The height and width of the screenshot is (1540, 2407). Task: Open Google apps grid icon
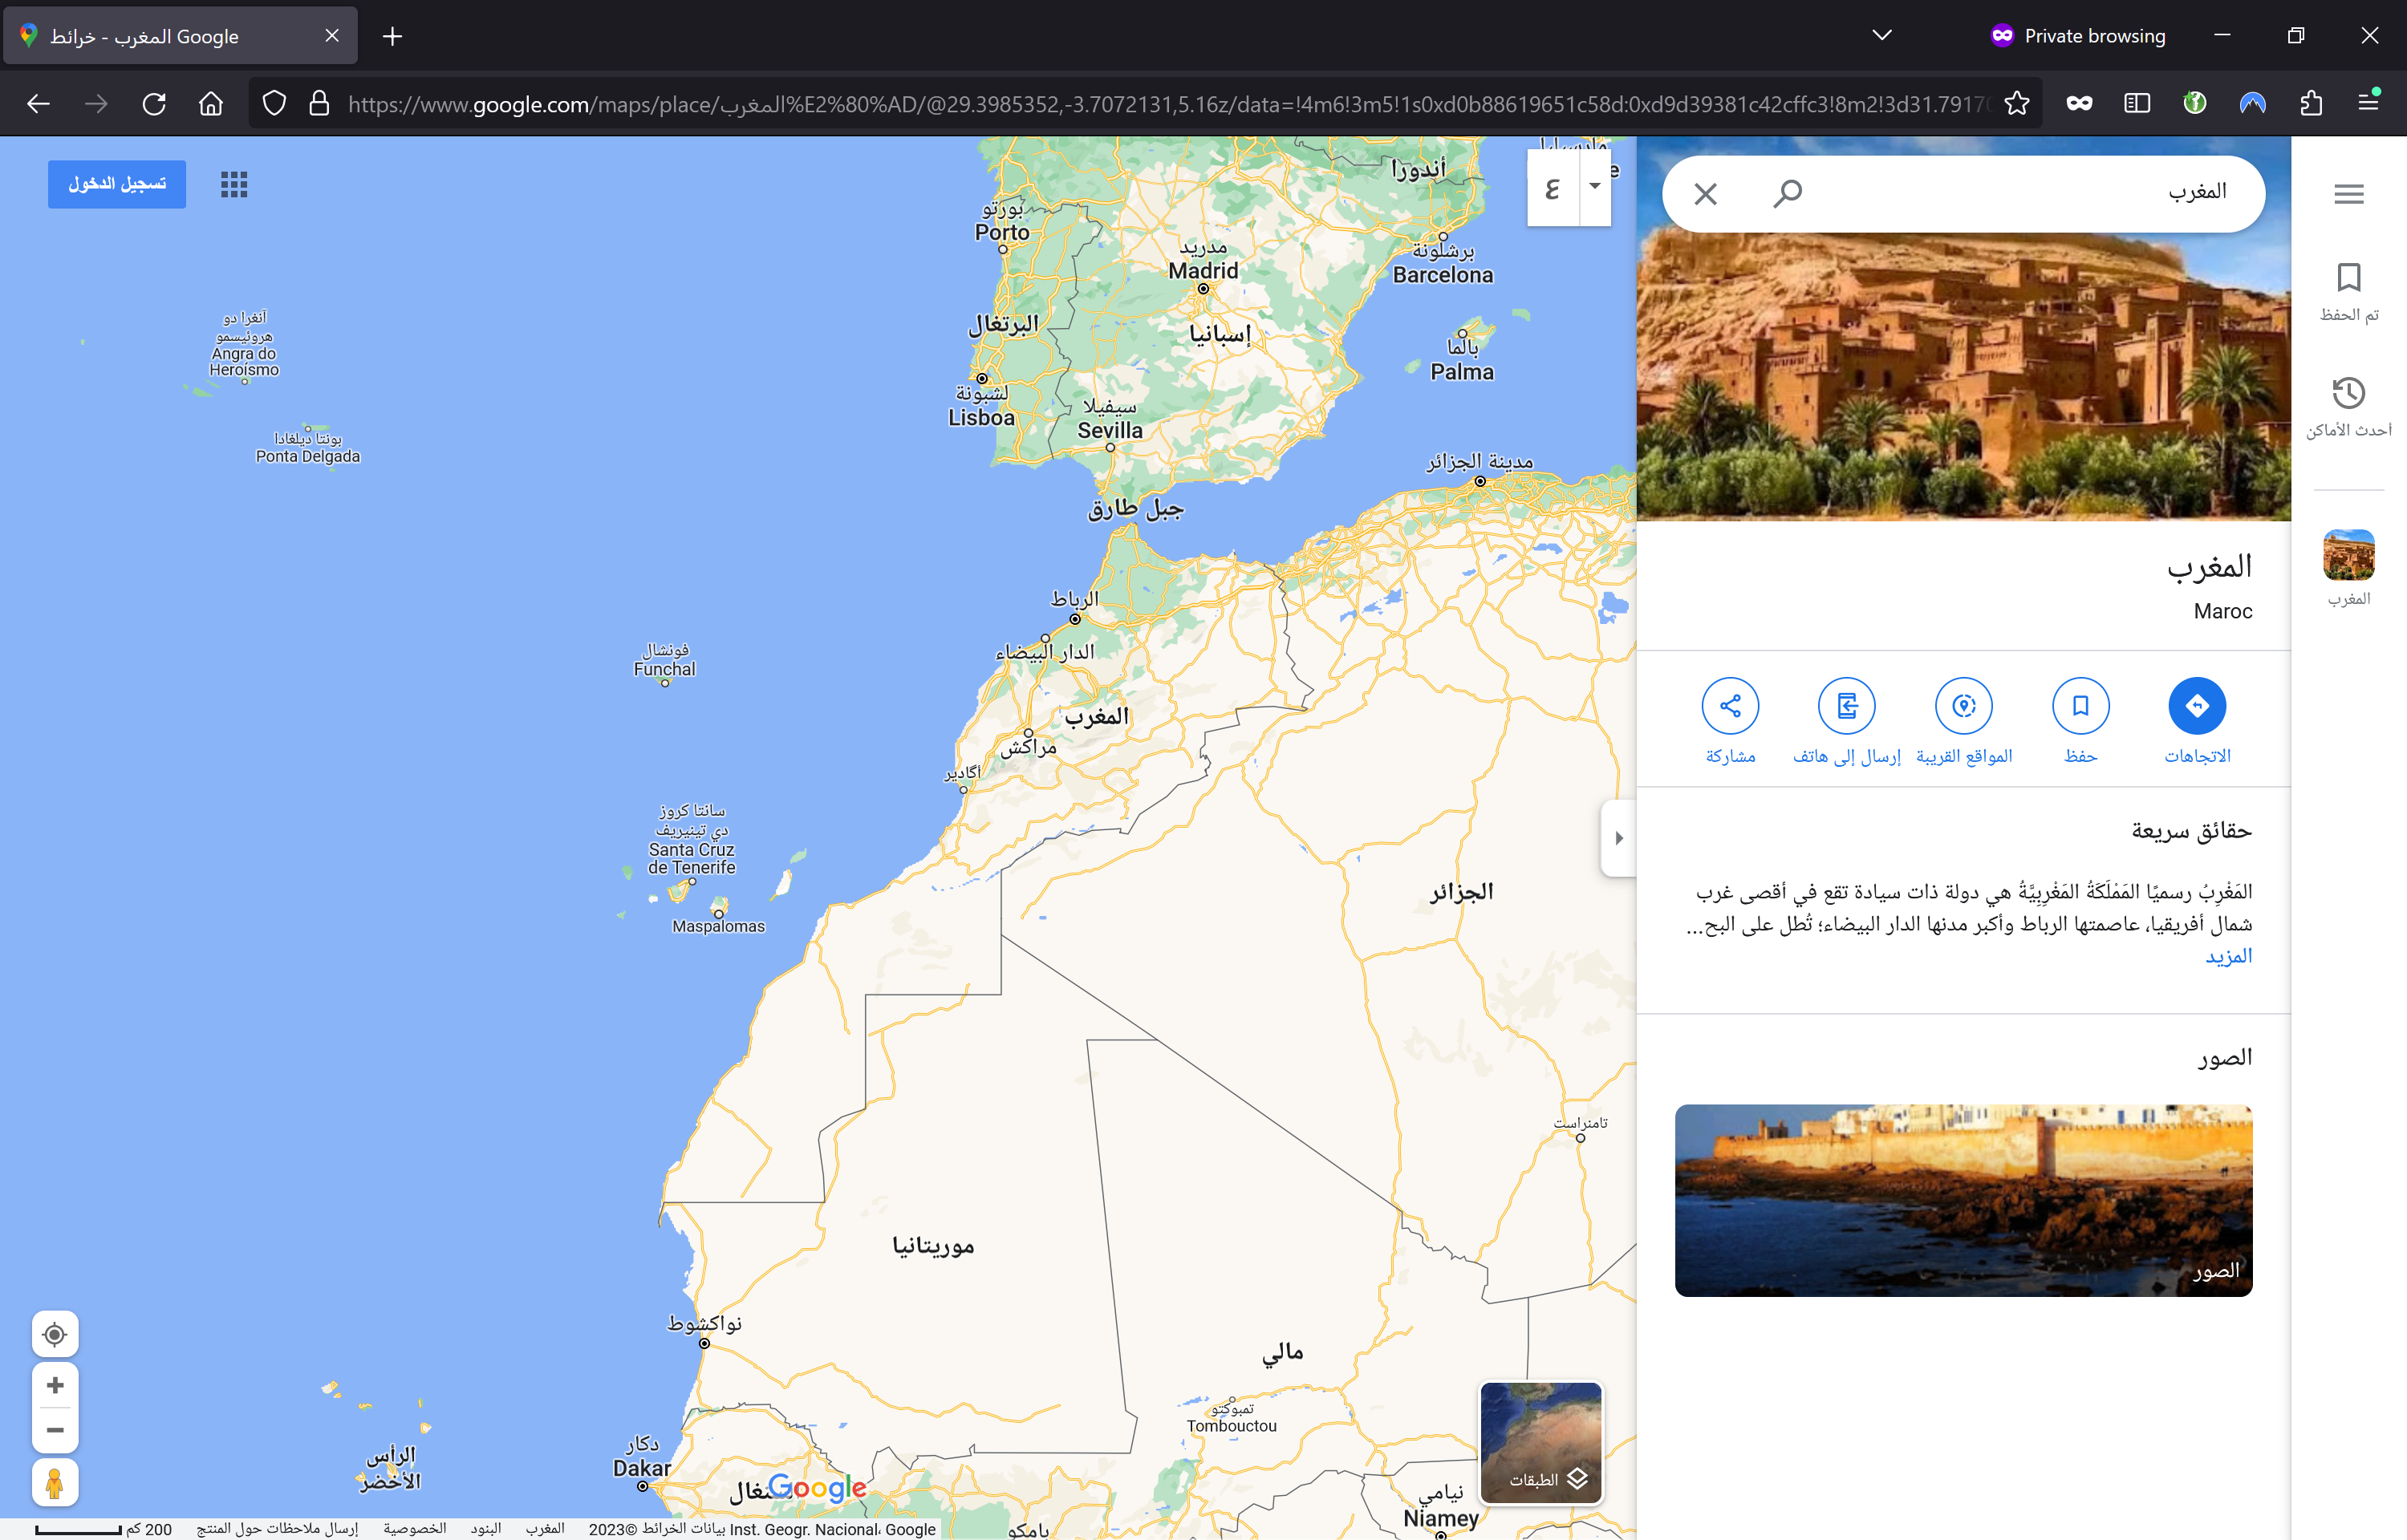pos(234,184)
